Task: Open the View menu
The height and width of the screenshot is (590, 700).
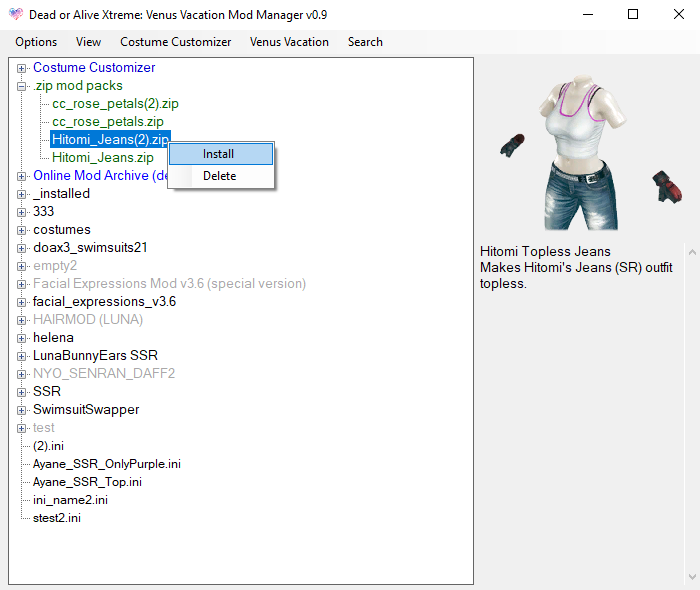Action: click(x=88, y=42)
